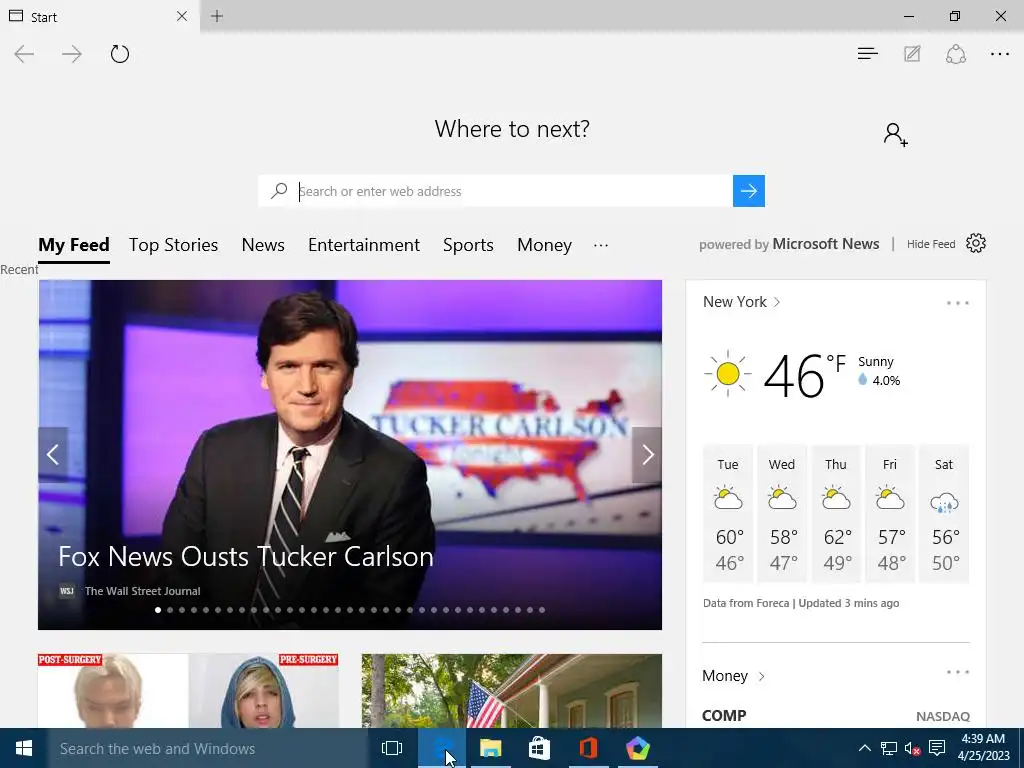
Task: Open the taskbar clock showing 4:39 AM
Action: 983,748
